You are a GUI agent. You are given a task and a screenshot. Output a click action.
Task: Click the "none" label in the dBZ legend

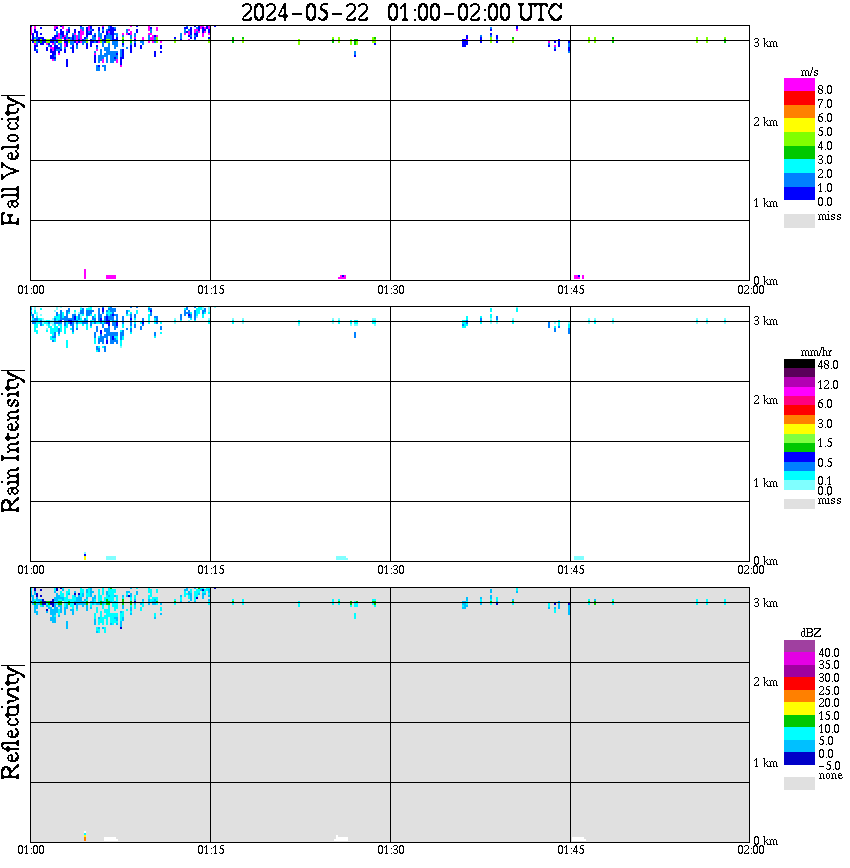(830, 776)
